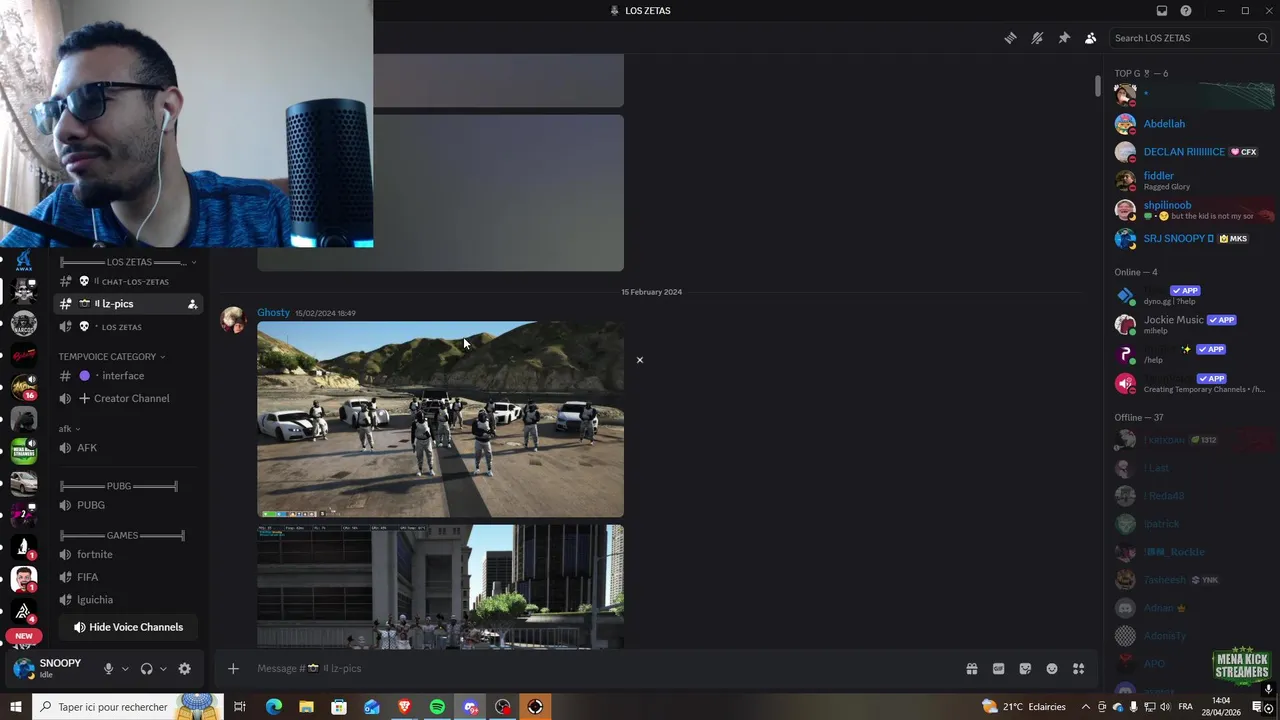Open microphone input options dropdown arrow
The width and height of the screenshot is (1280, 720).
125,669
